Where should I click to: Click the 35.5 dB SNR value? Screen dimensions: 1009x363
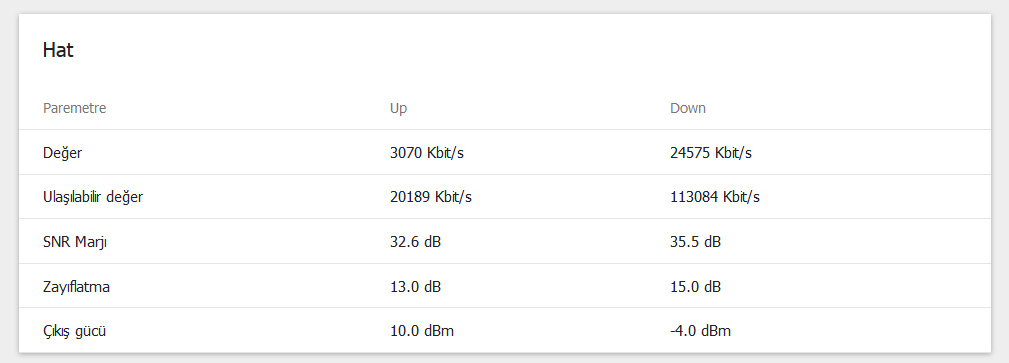pyautogui.click(x=696, y=242)
